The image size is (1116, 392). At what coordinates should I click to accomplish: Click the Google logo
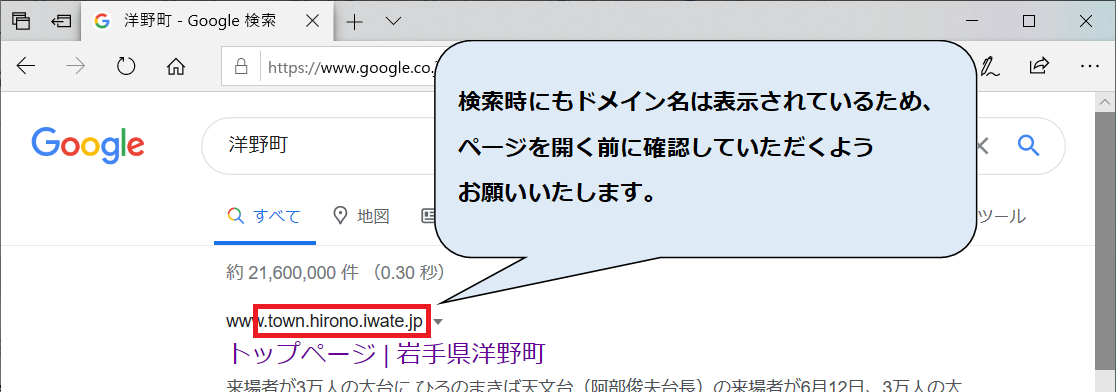[88, 146]
